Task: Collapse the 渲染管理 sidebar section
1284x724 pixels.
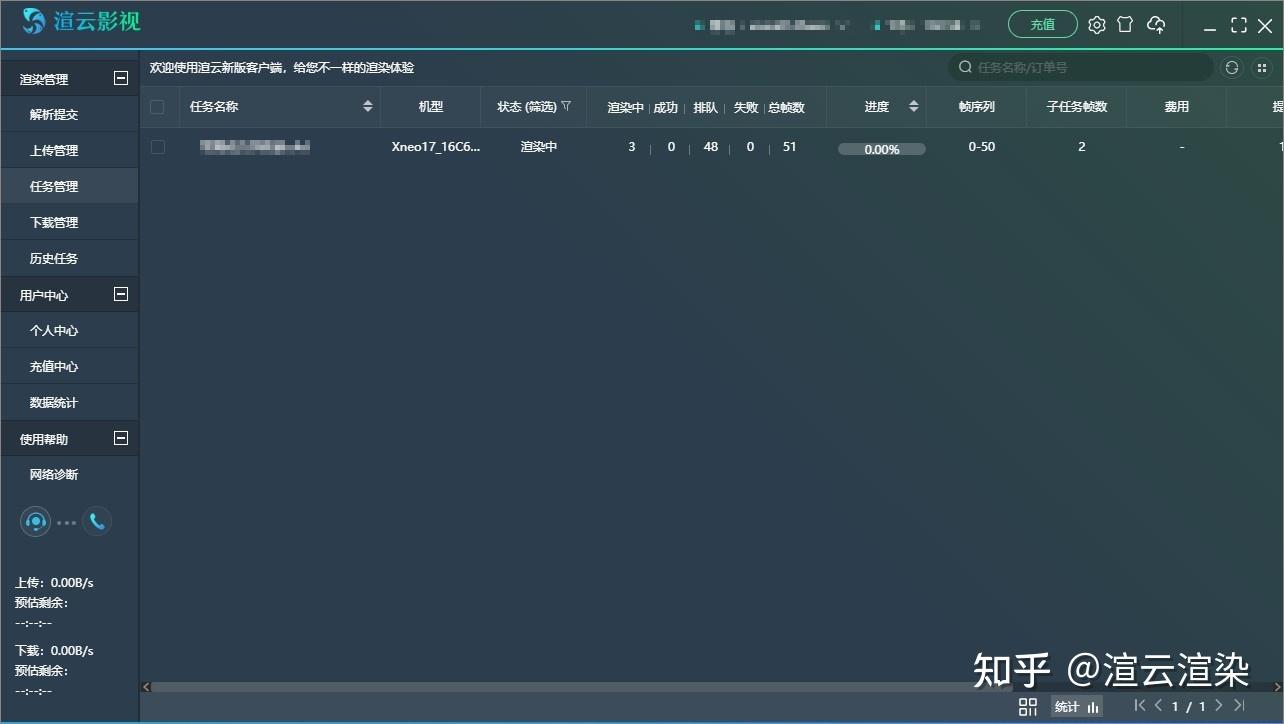Action: point(120,77)
